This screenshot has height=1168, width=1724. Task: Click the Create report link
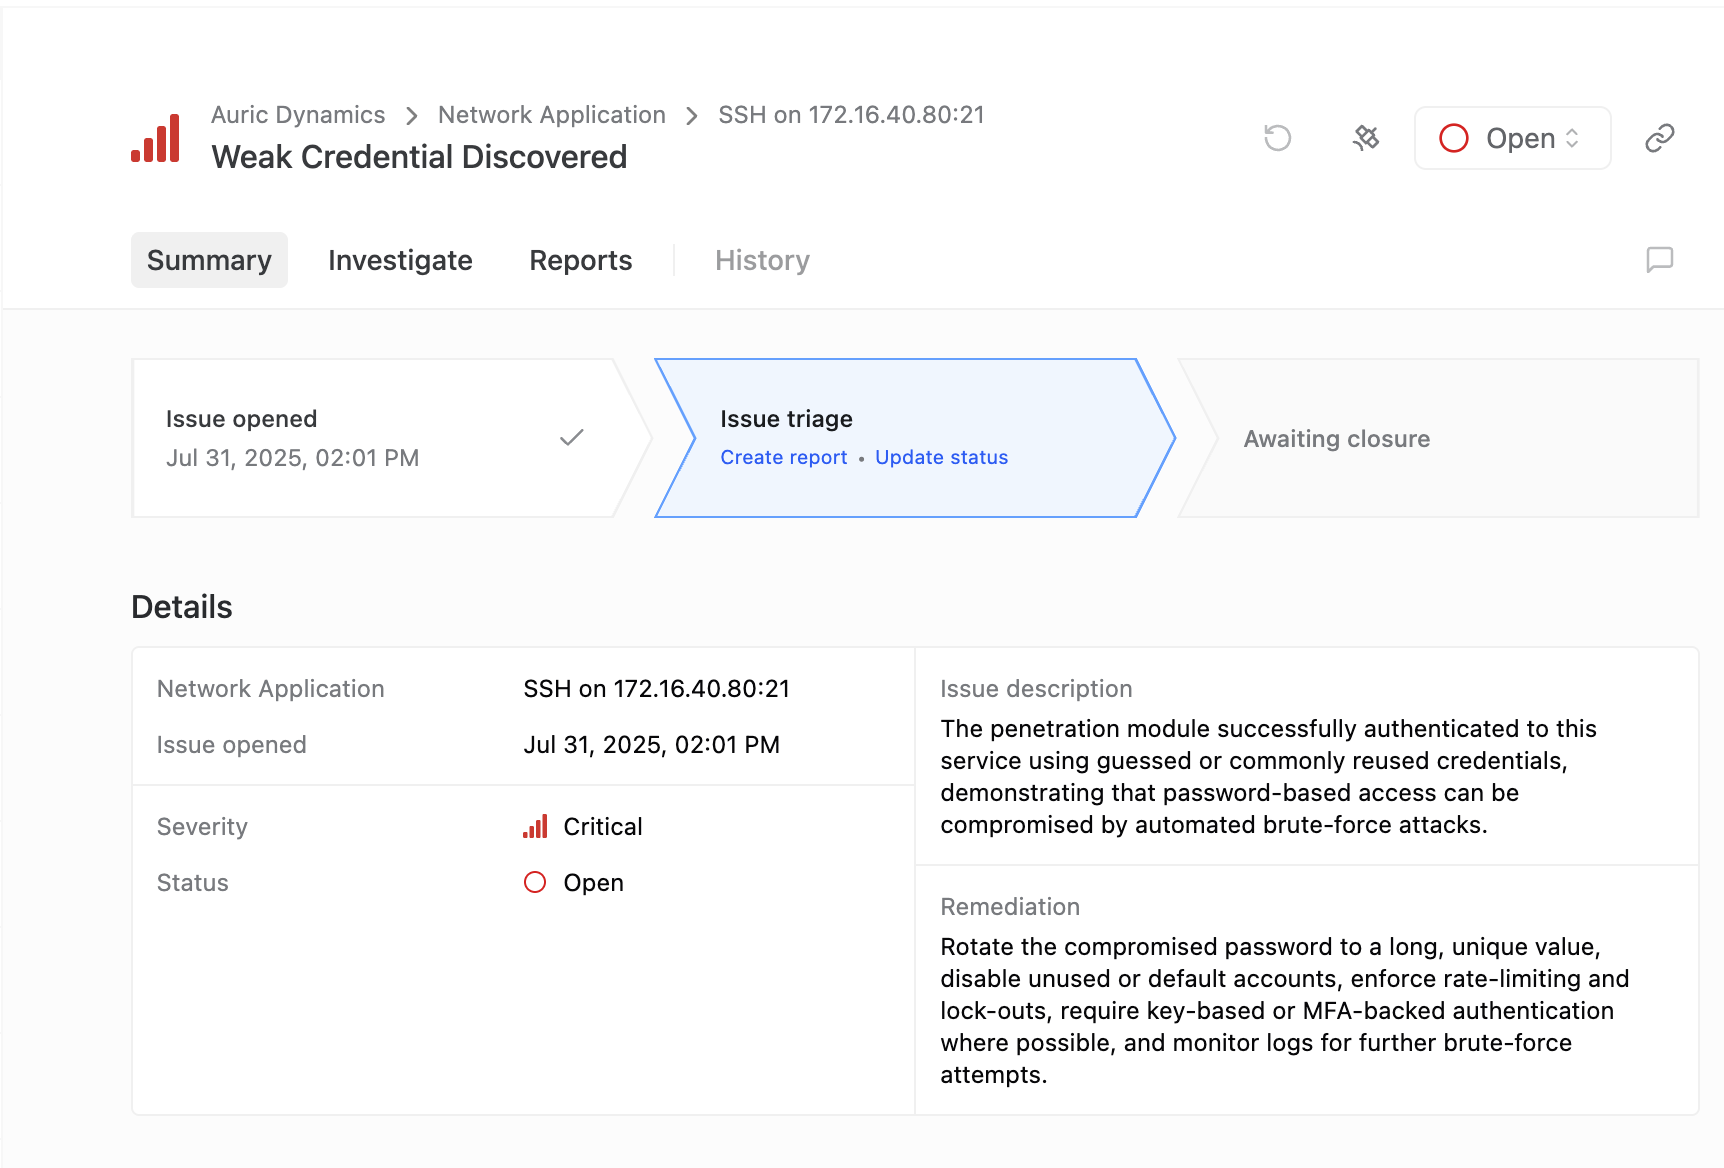click(x=783, y=457)
